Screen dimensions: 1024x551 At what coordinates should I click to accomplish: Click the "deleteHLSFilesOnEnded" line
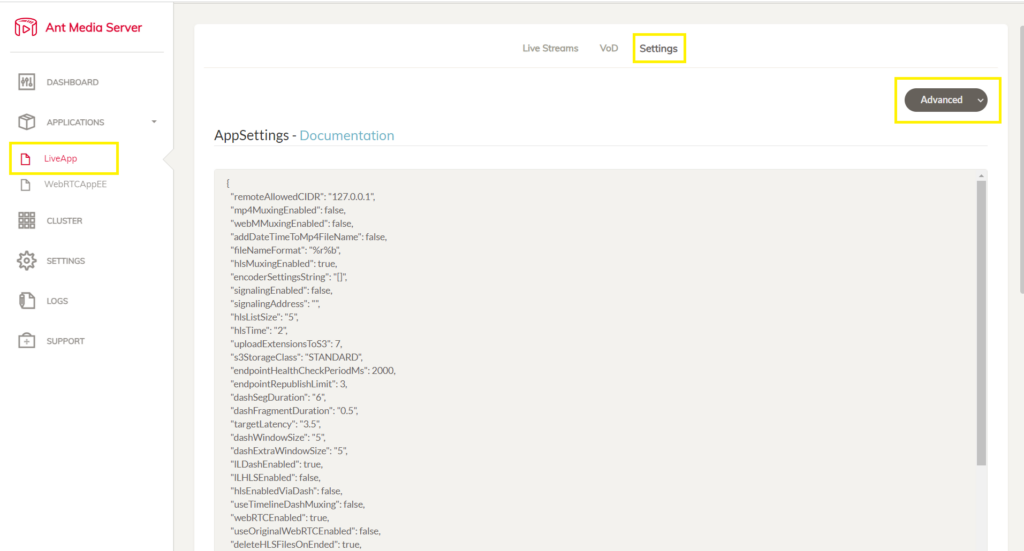click(x=296, y=544)
